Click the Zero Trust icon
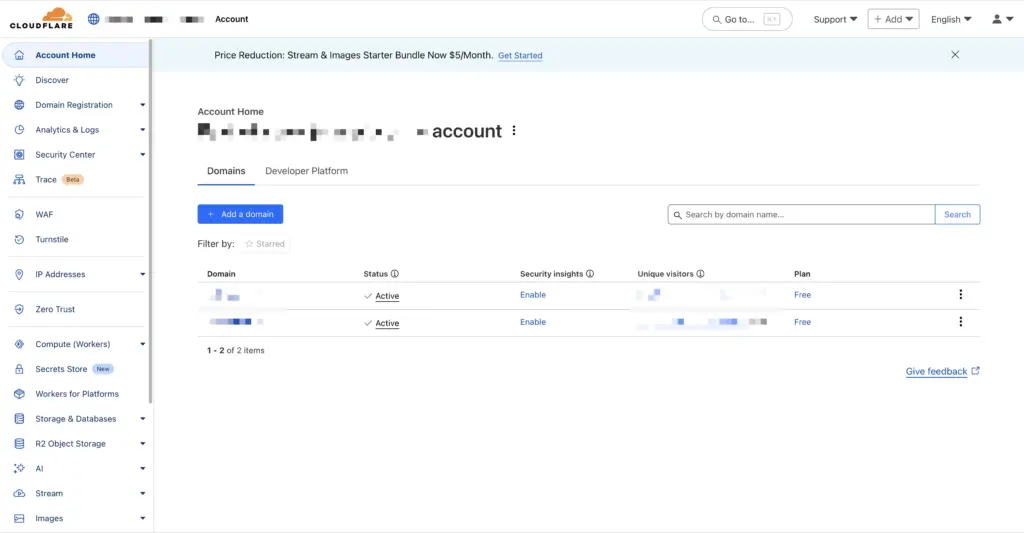The width and height of the screenshot is (1024, 533). point(19,309)
